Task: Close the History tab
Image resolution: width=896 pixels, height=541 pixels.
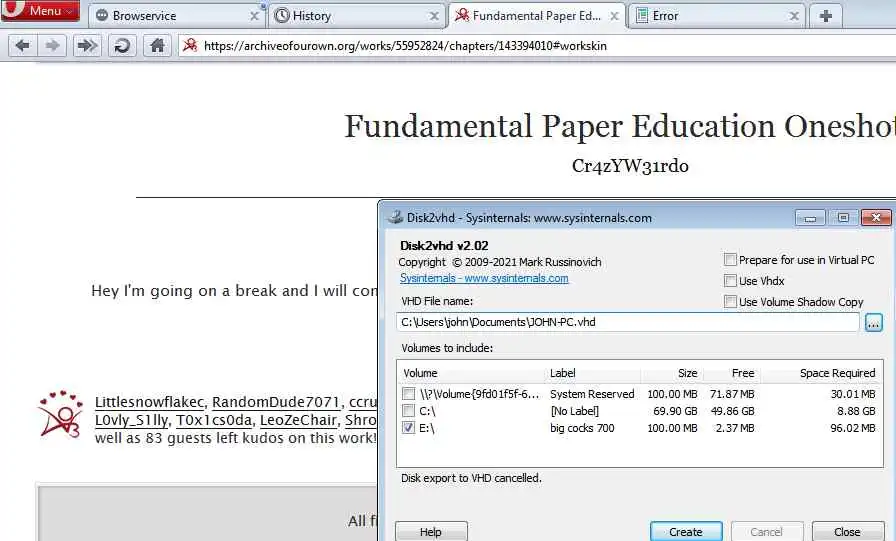Action: (434, 17)
